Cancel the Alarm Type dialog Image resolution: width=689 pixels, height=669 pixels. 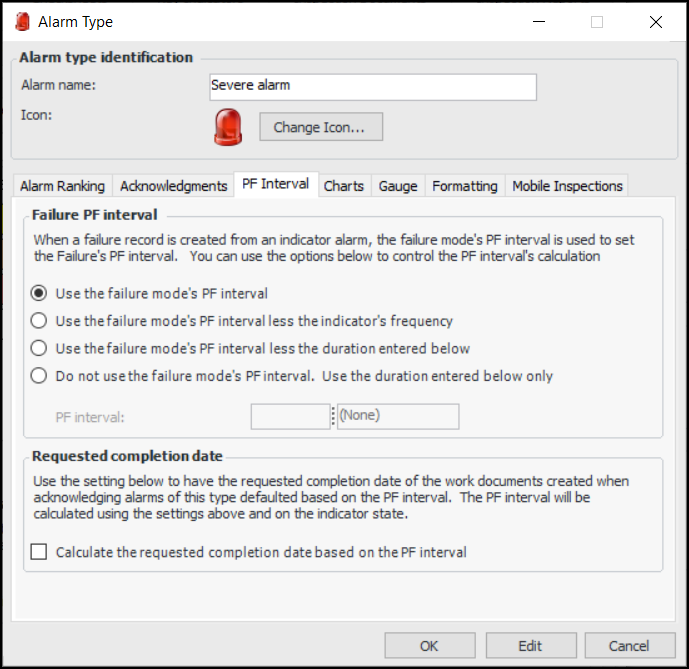[629, 645]
